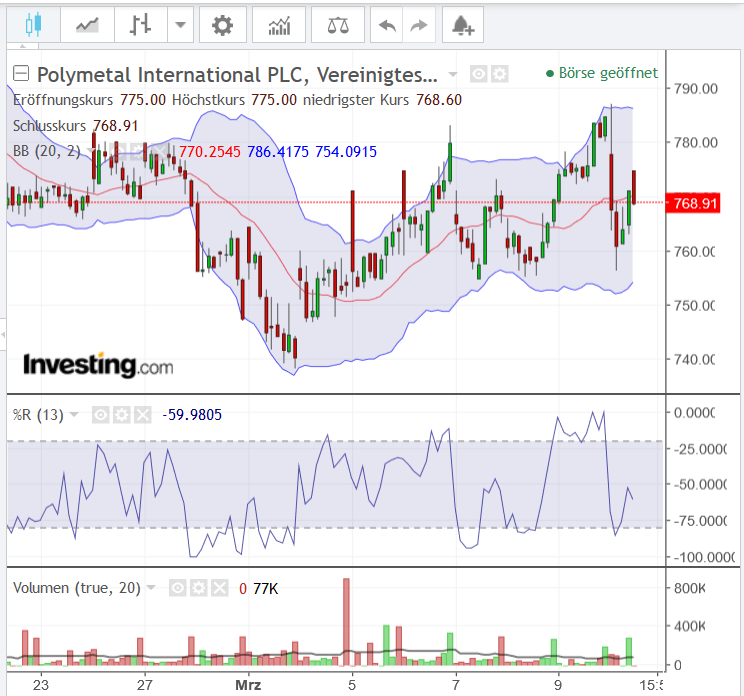Click the Volumen 77K value

coord(266,589)
